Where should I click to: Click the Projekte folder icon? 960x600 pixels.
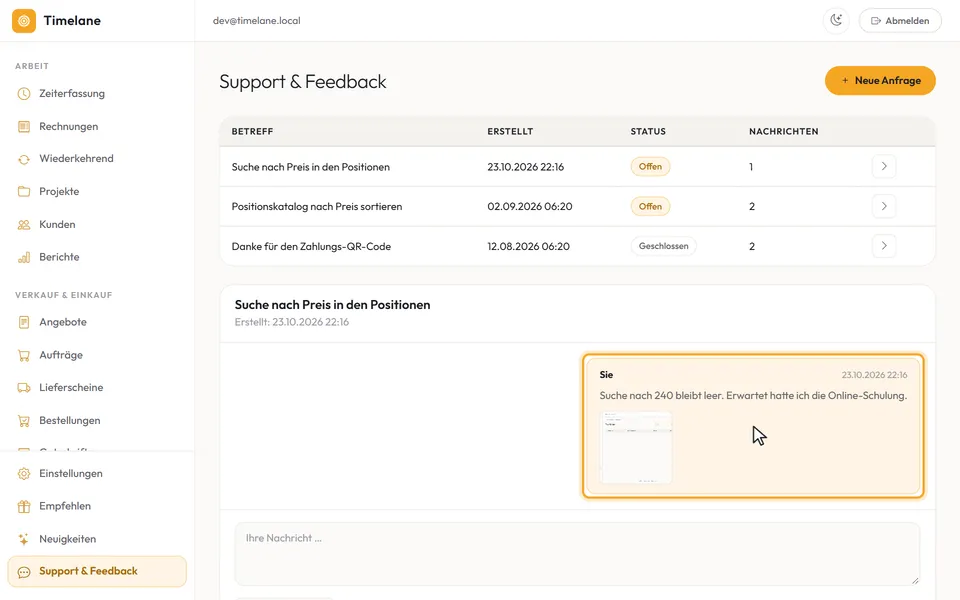(24, 192)
